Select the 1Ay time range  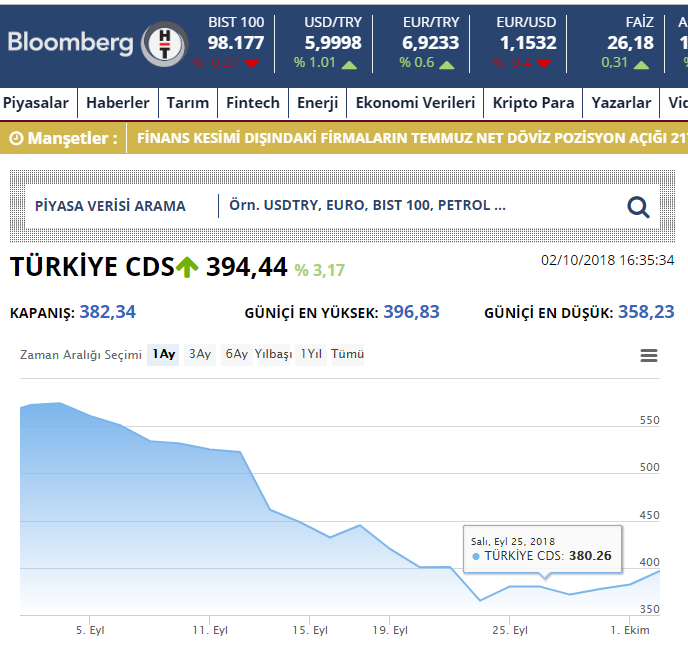coord(163,355)
